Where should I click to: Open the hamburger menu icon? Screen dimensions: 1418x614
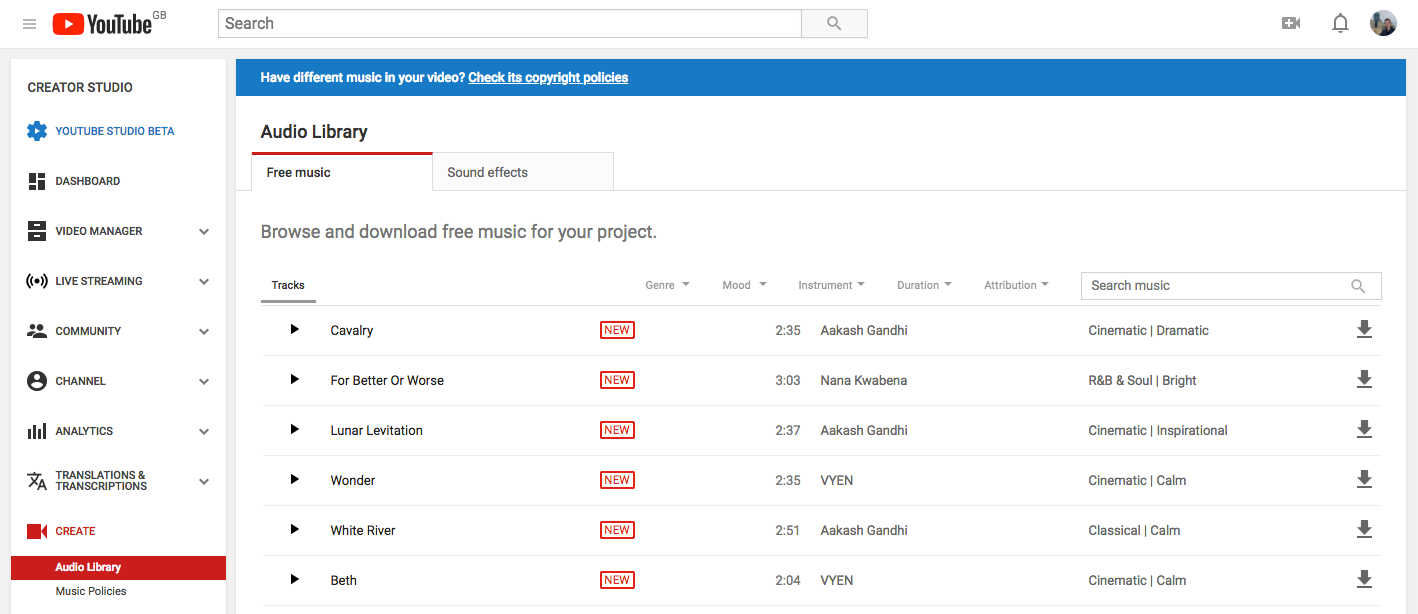29,23
